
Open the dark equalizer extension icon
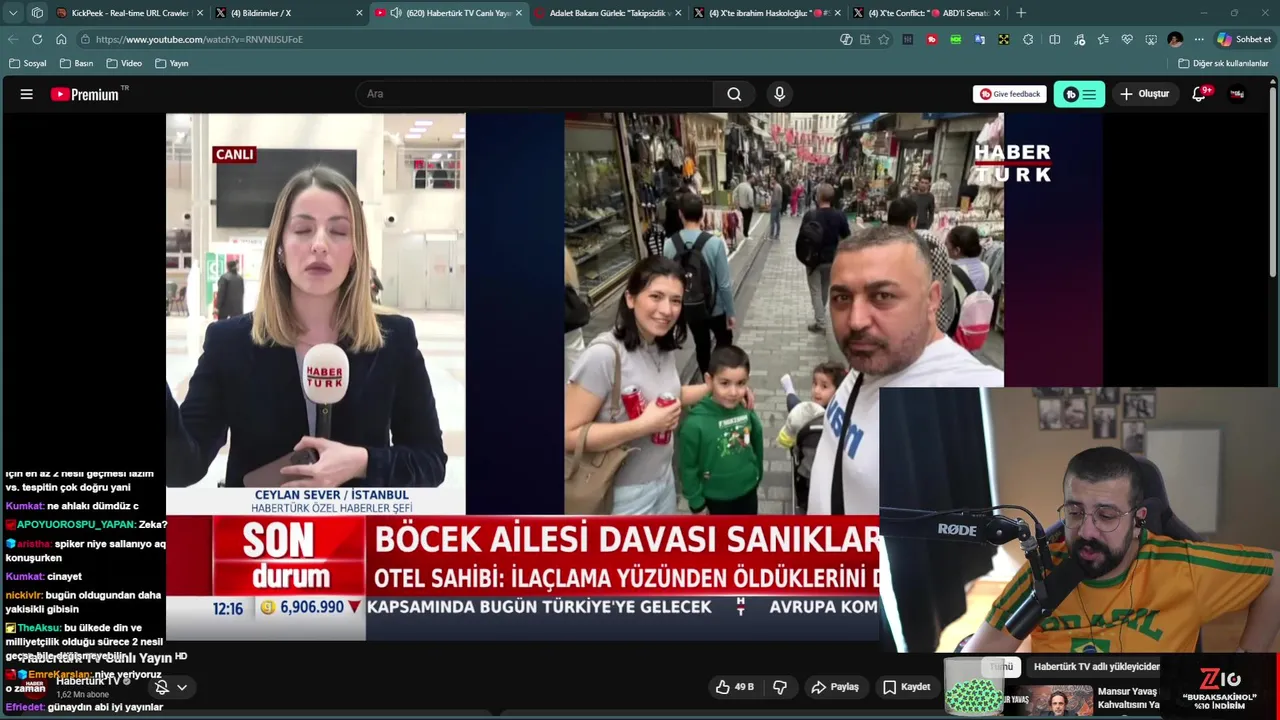pyautogui.click(x=908, y=39)
